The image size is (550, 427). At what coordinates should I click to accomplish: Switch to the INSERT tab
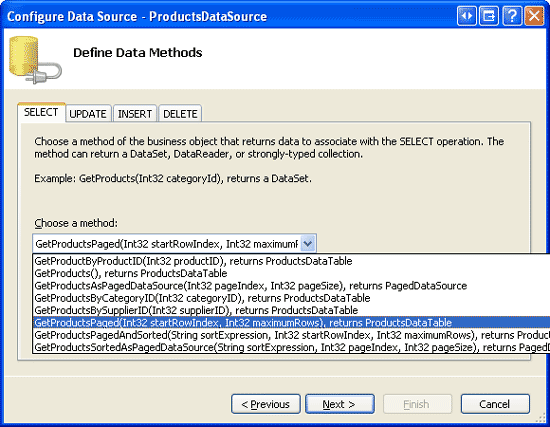pos(135,114)
